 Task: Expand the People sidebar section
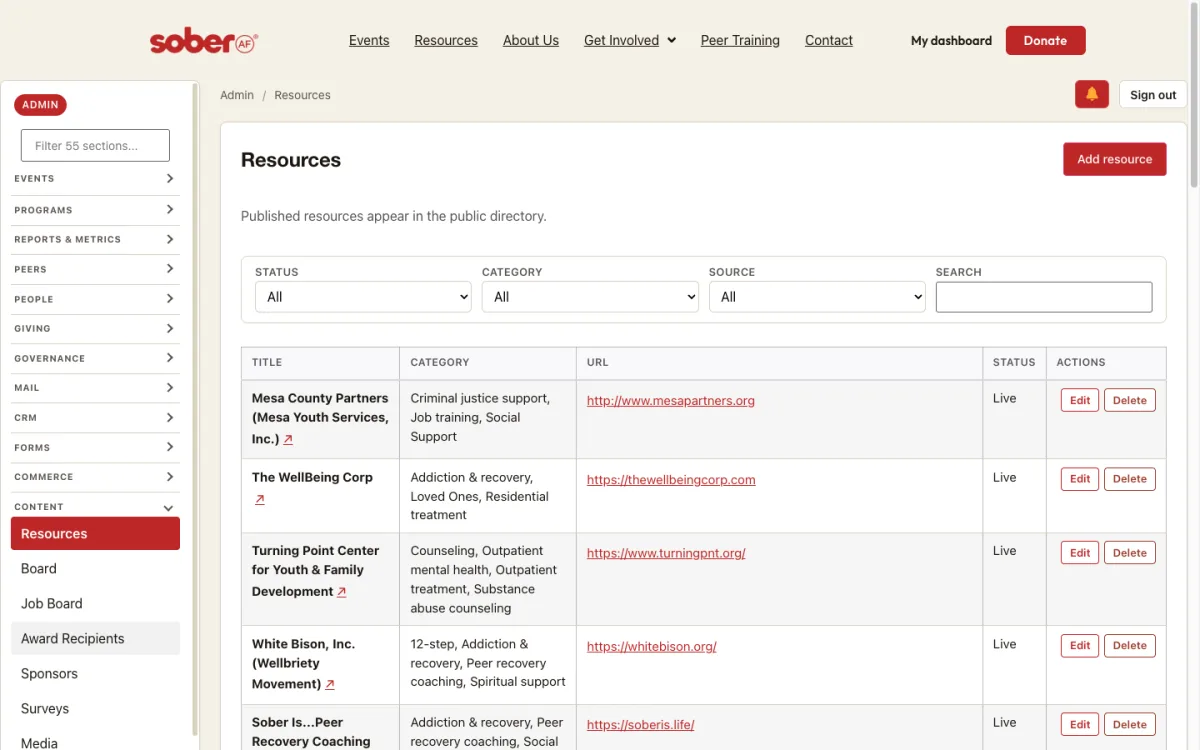95,299
